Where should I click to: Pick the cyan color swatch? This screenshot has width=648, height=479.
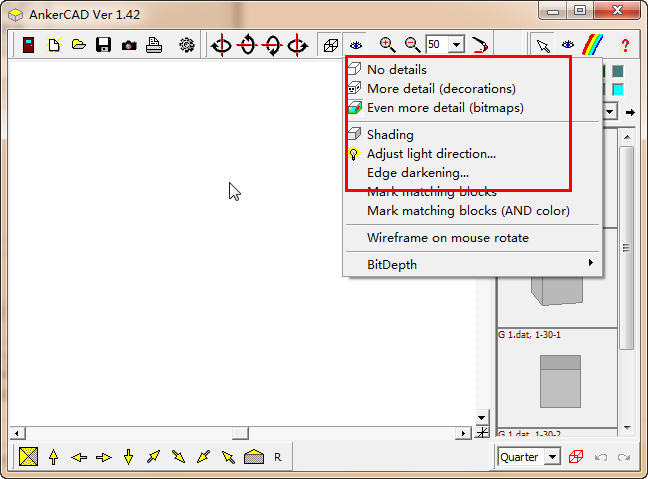[618, 89]
